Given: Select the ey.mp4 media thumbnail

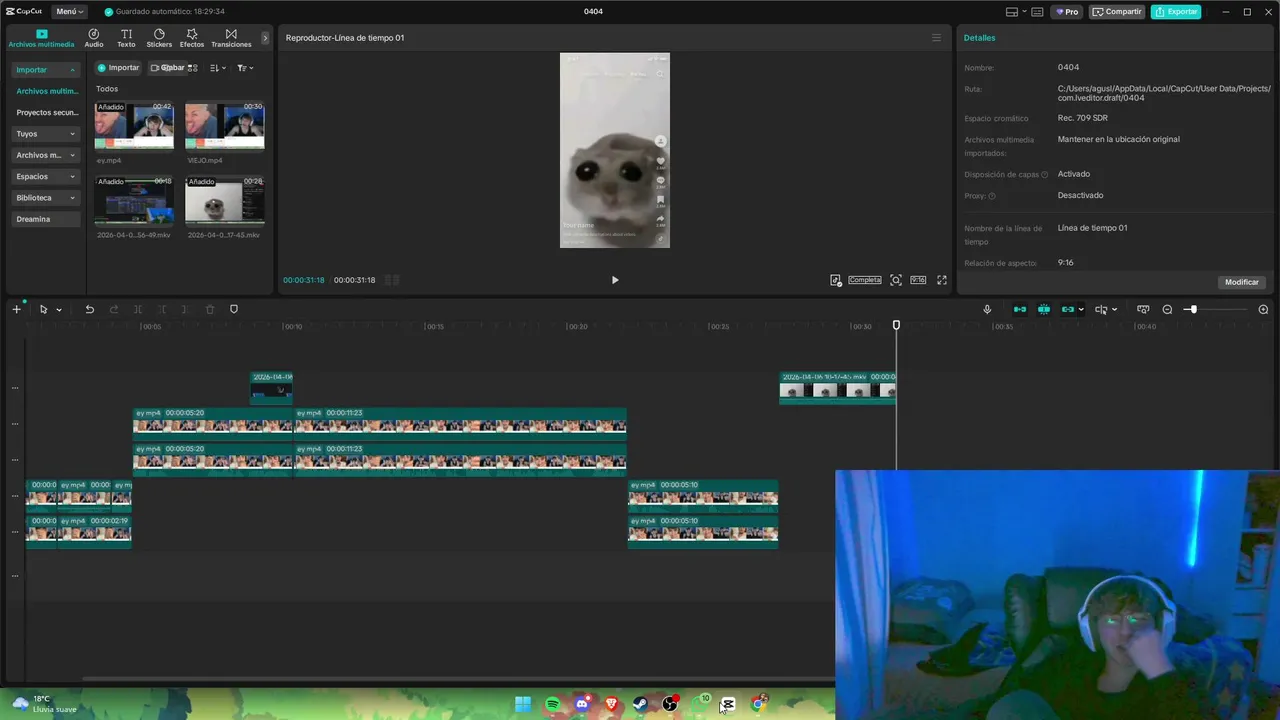Looking at the screenshot, I should click(x=134, y=126).
